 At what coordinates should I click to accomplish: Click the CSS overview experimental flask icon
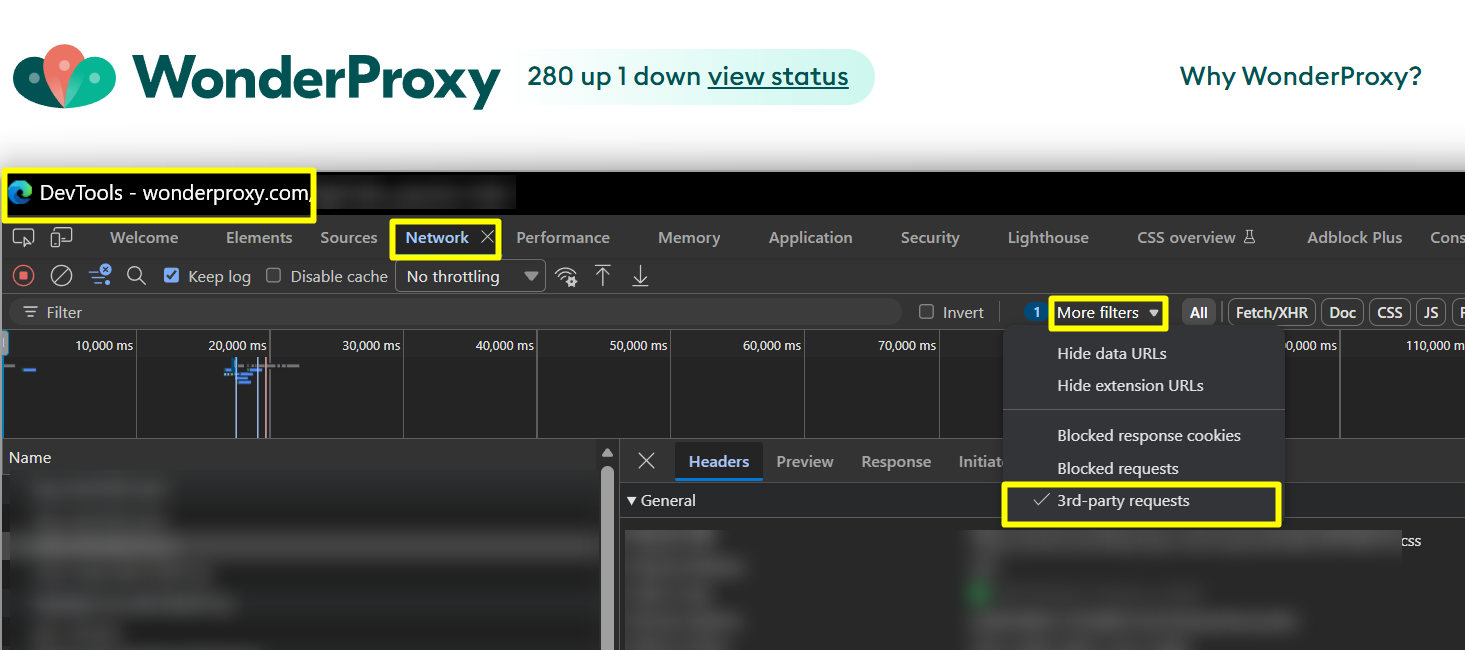click(1249, 237)
